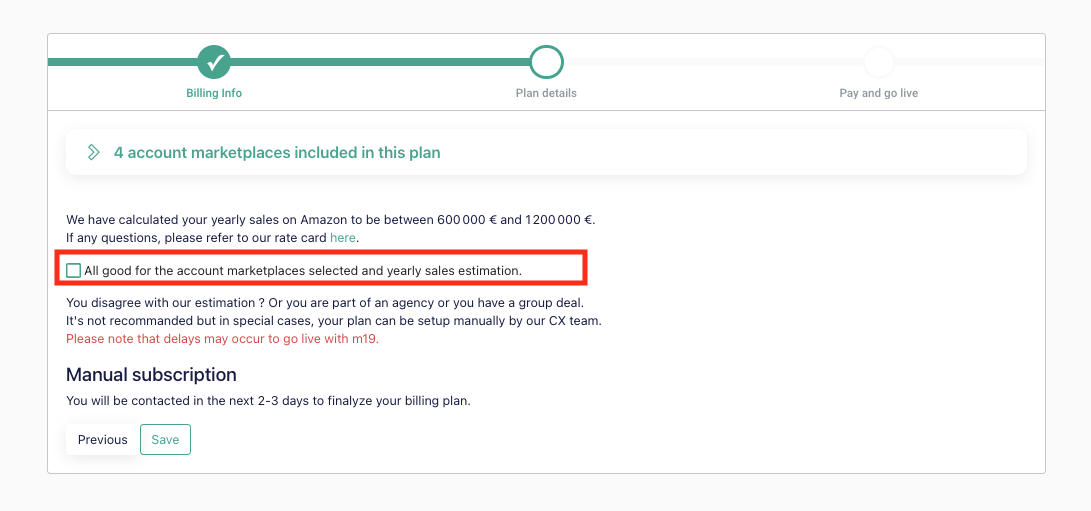Open the Pay and go live step label
This screenshot has height=511, width=1091.
pyautogui.click(x=879, y=93)
